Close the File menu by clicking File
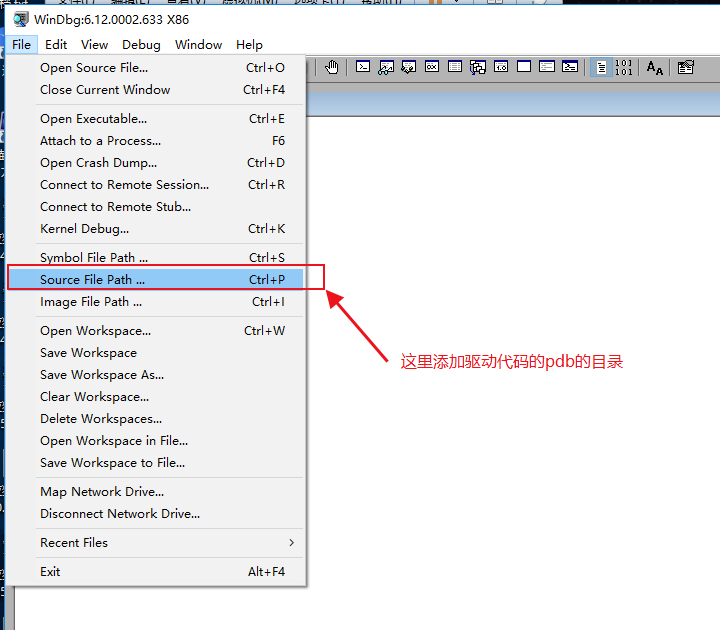 [22, 45]
